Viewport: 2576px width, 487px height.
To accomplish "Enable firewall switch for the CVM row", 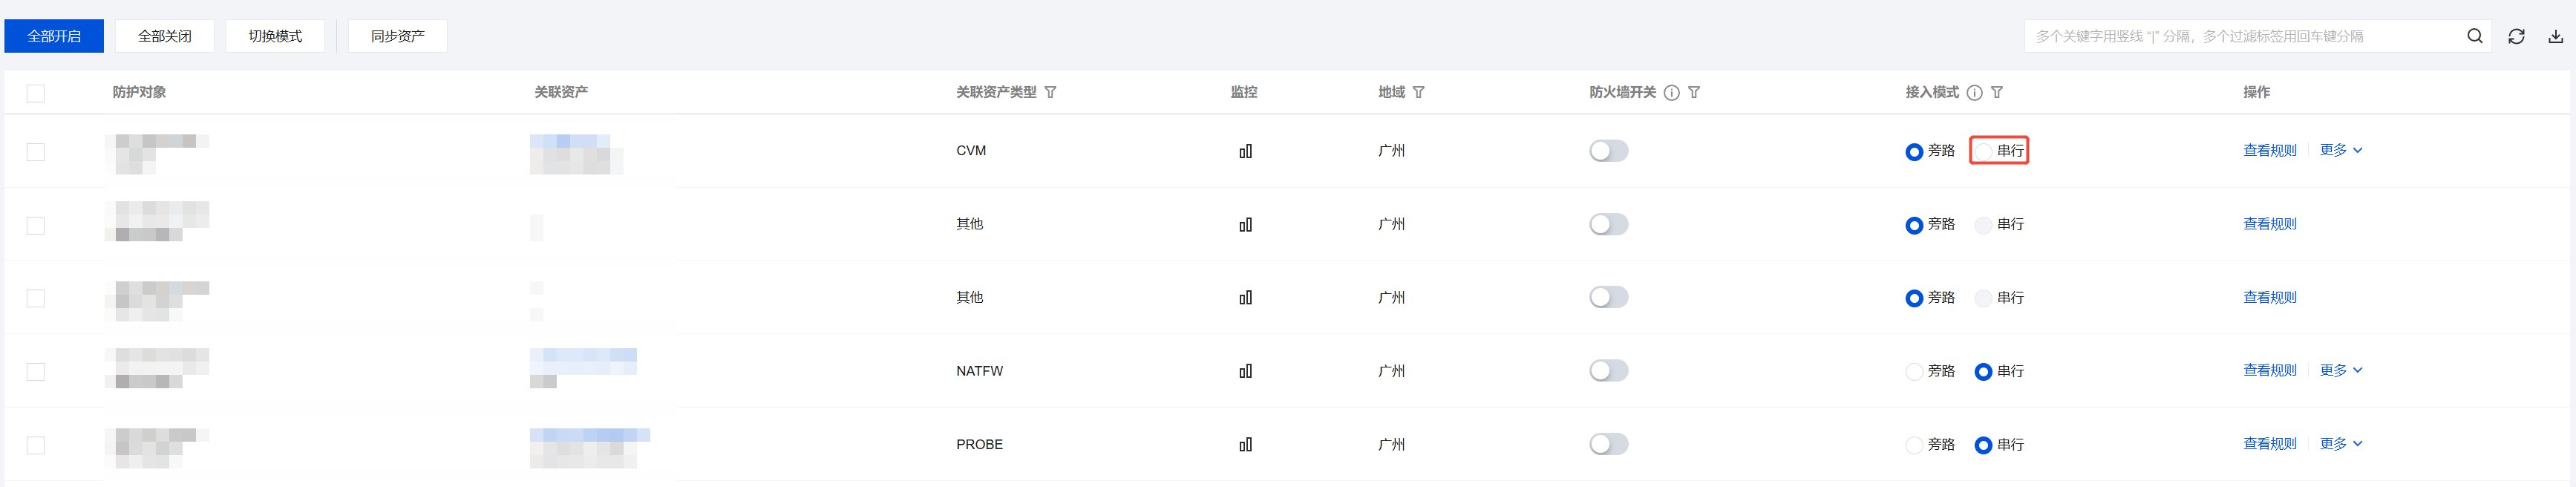I will [x=1608, y=151].
